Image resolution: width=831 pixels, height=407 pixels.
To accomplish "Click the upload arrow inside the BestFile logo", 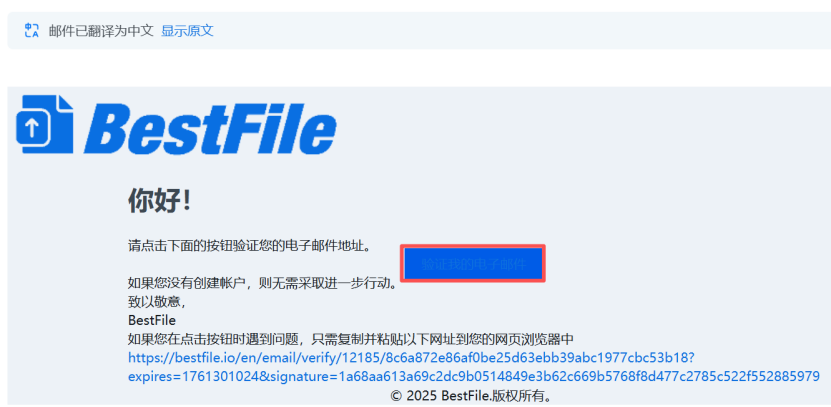I will click(32, 127).
